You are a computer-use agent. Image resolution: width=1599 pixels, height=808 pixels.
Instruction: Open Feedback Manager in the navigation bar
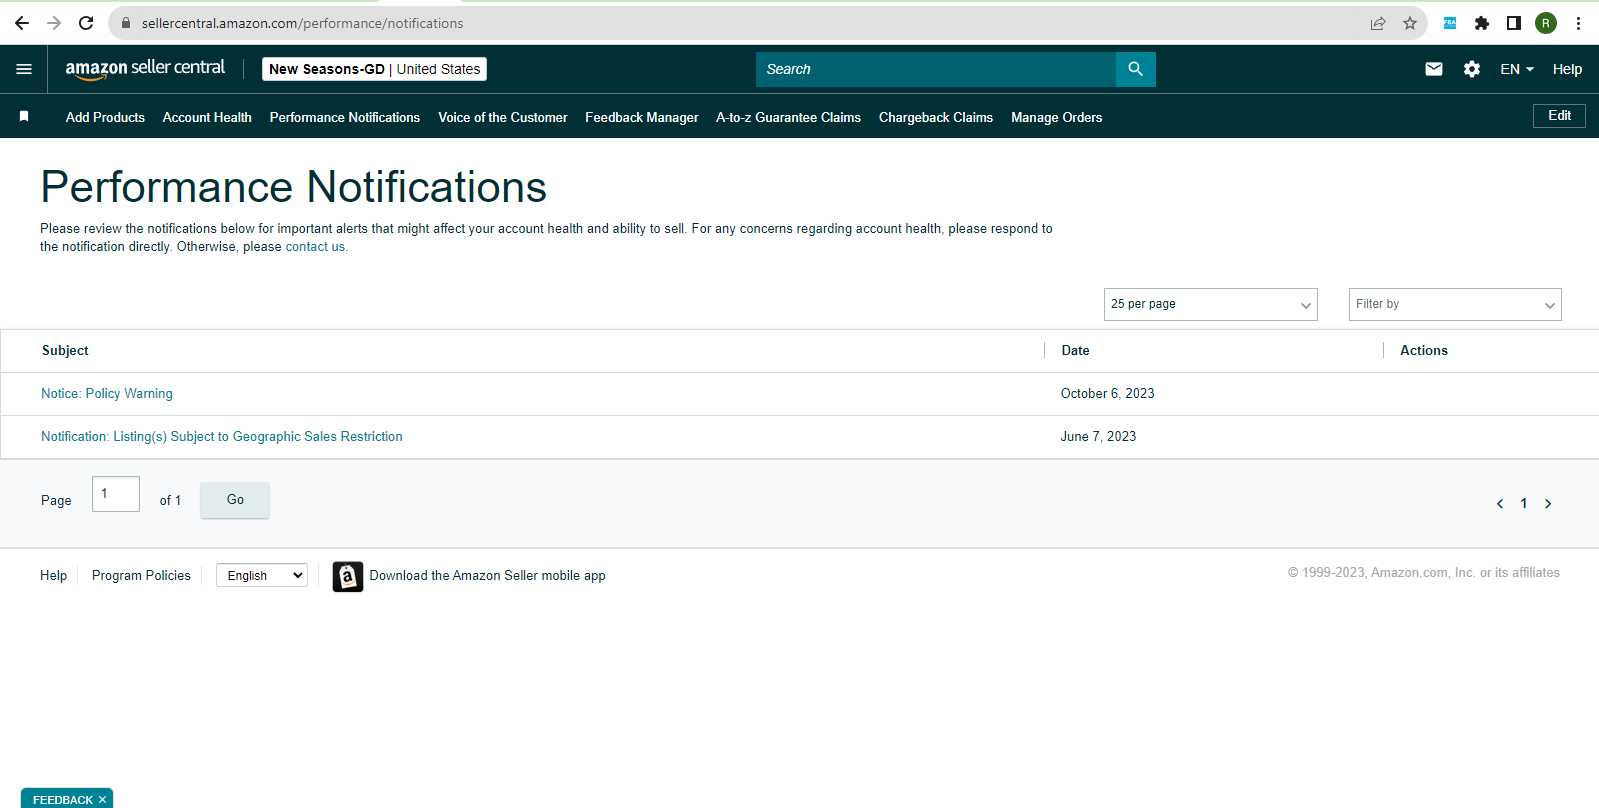coord(642,117)
